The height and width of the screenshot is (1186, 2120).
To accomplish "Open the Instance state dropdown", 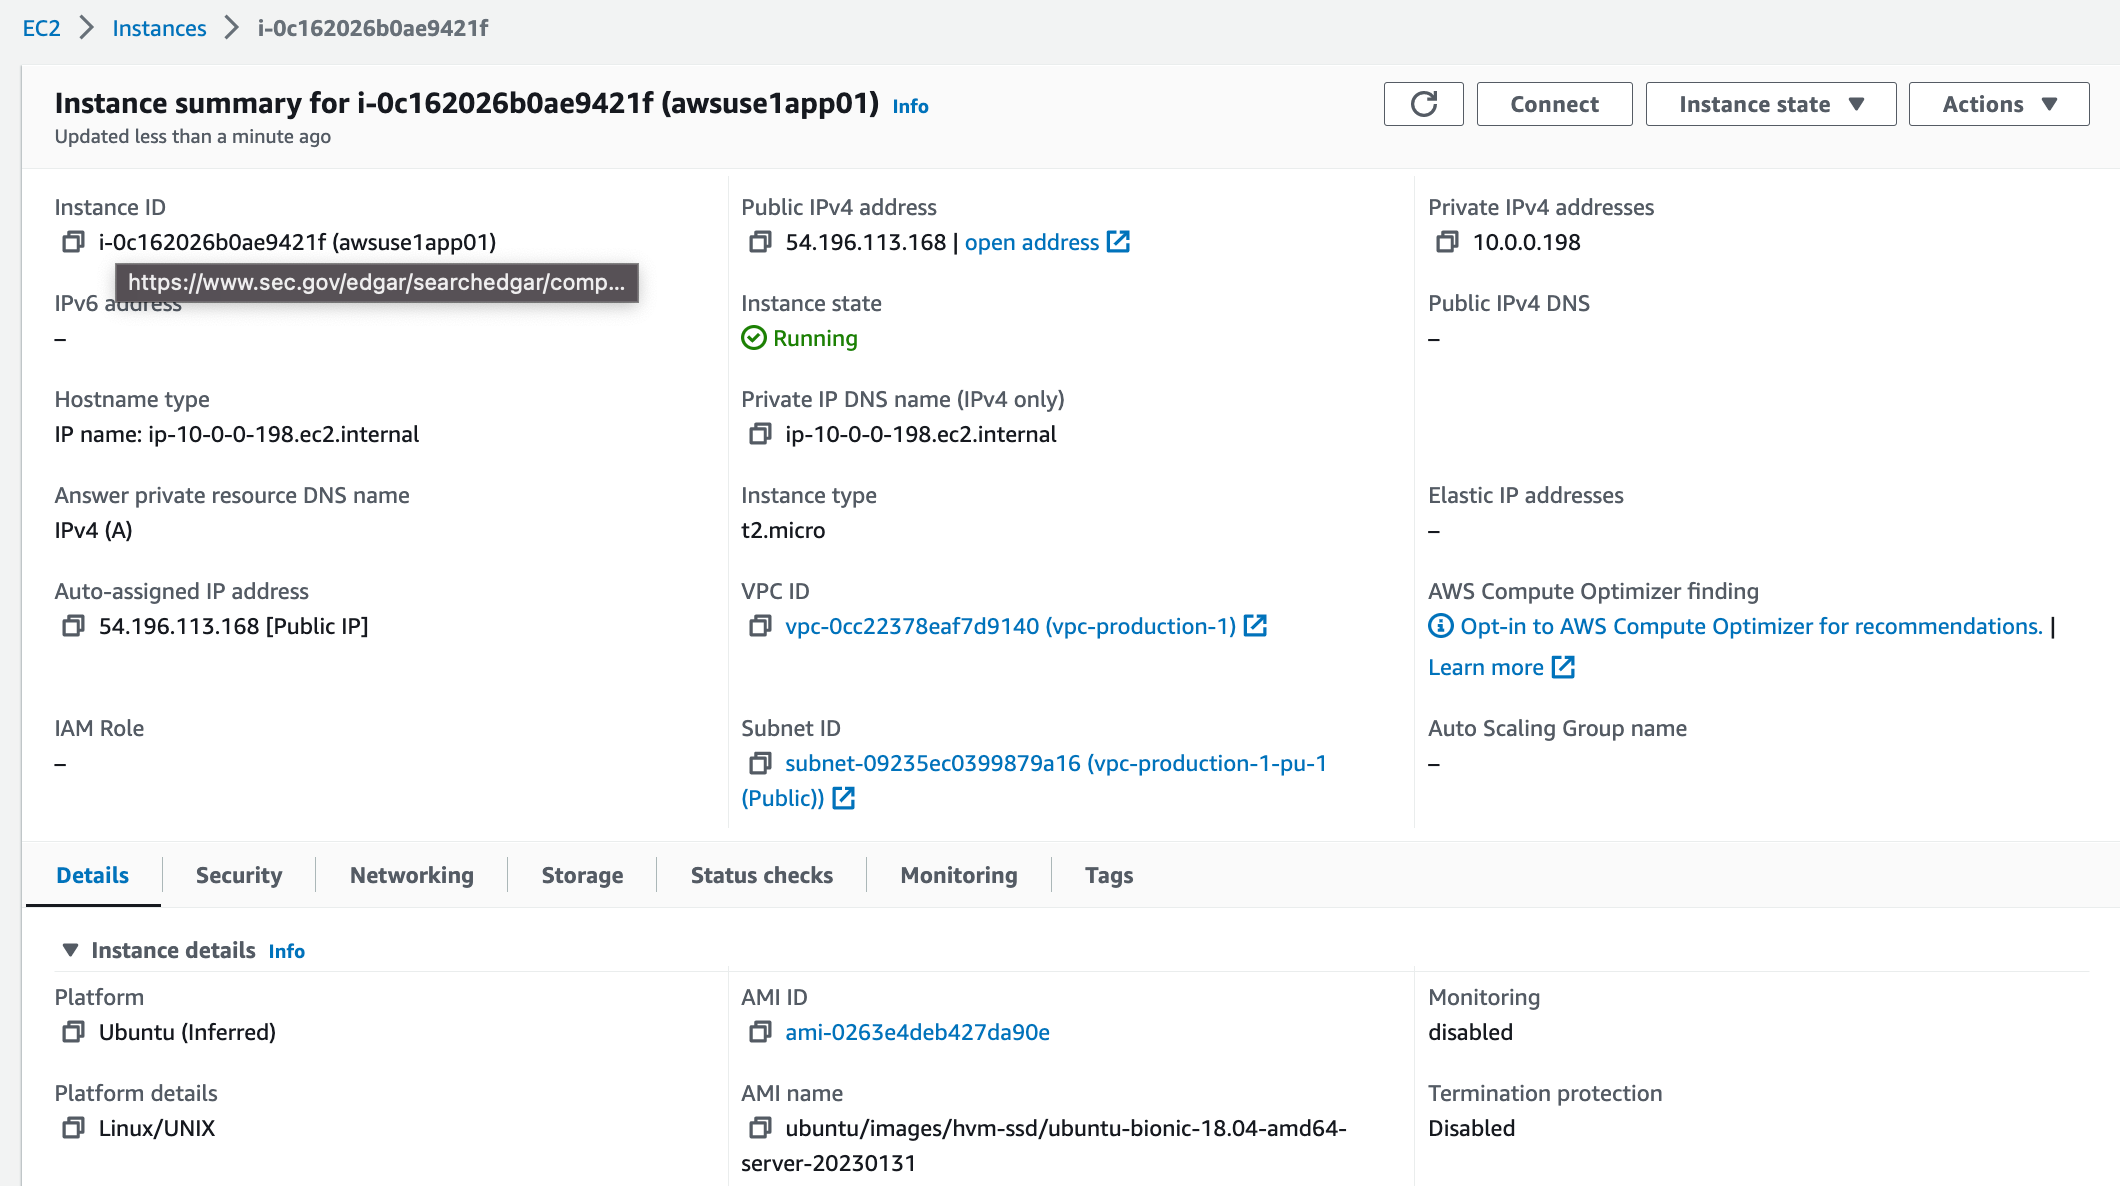I will point(1770,104).
